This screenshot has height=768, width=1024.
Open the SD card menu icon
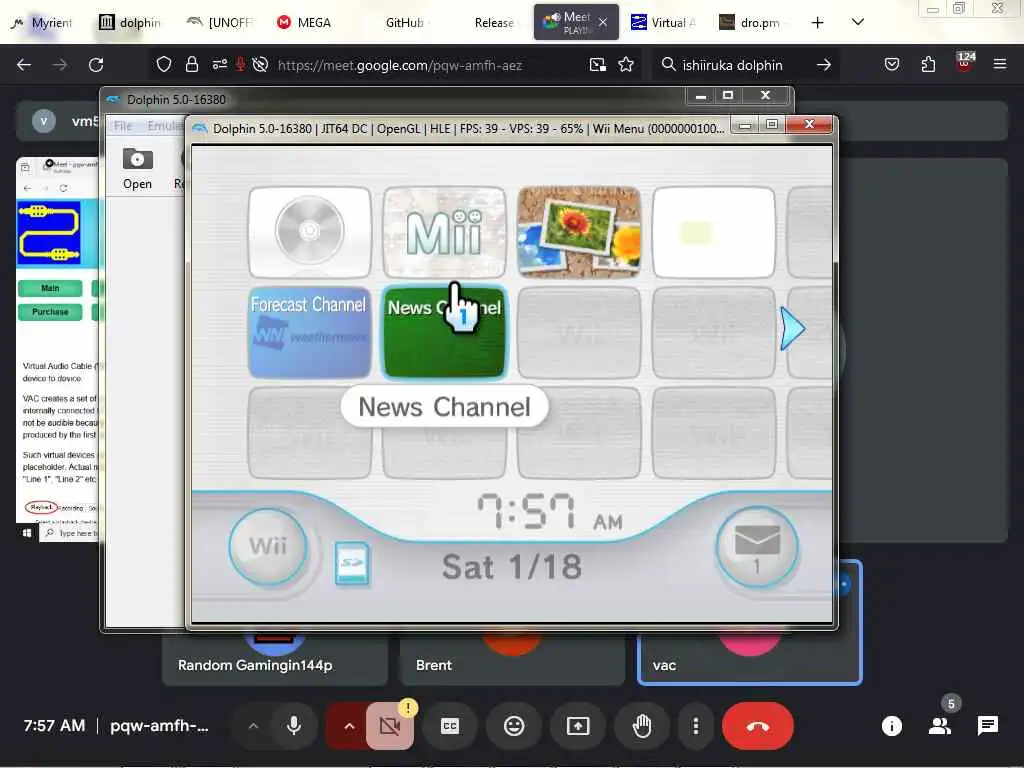(352, 563)
